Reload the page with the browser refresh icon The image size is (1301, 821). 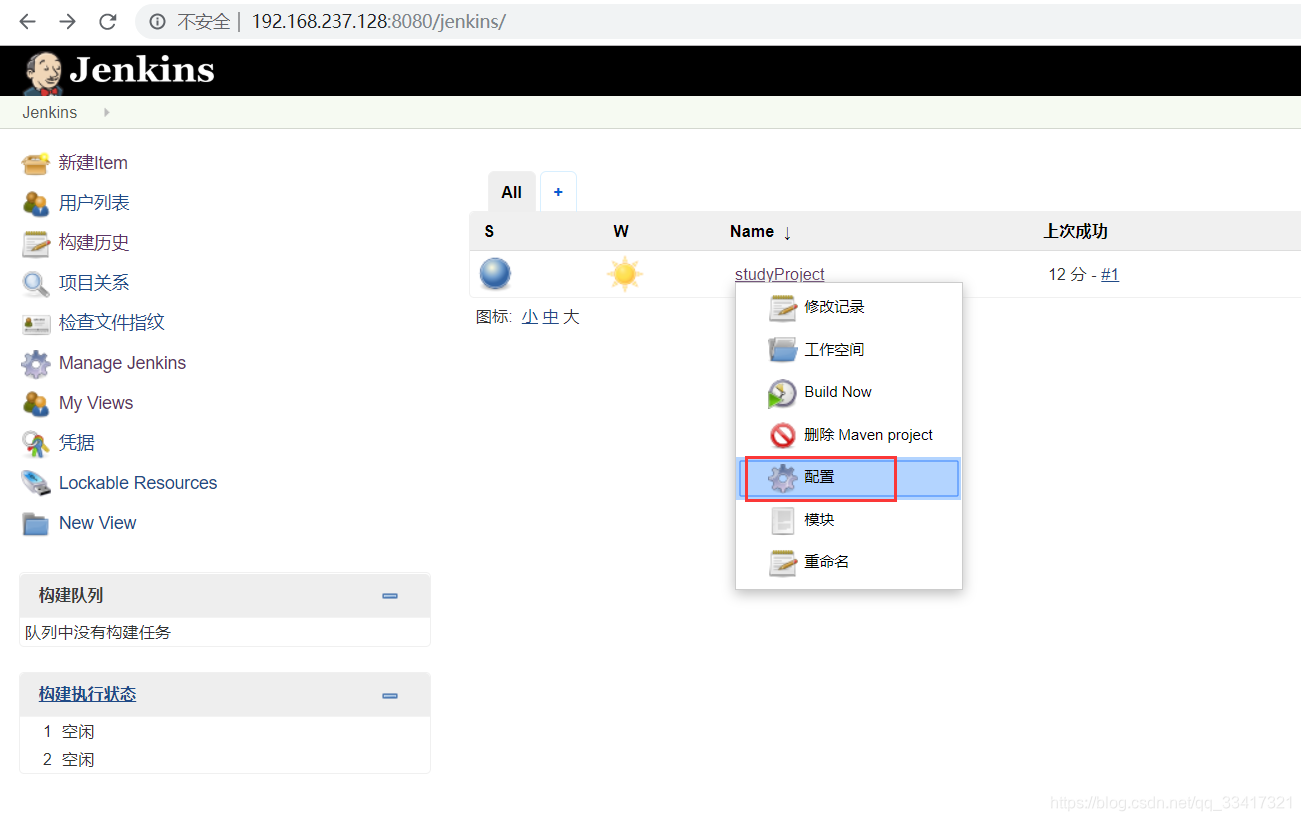[x=107, y=21]
